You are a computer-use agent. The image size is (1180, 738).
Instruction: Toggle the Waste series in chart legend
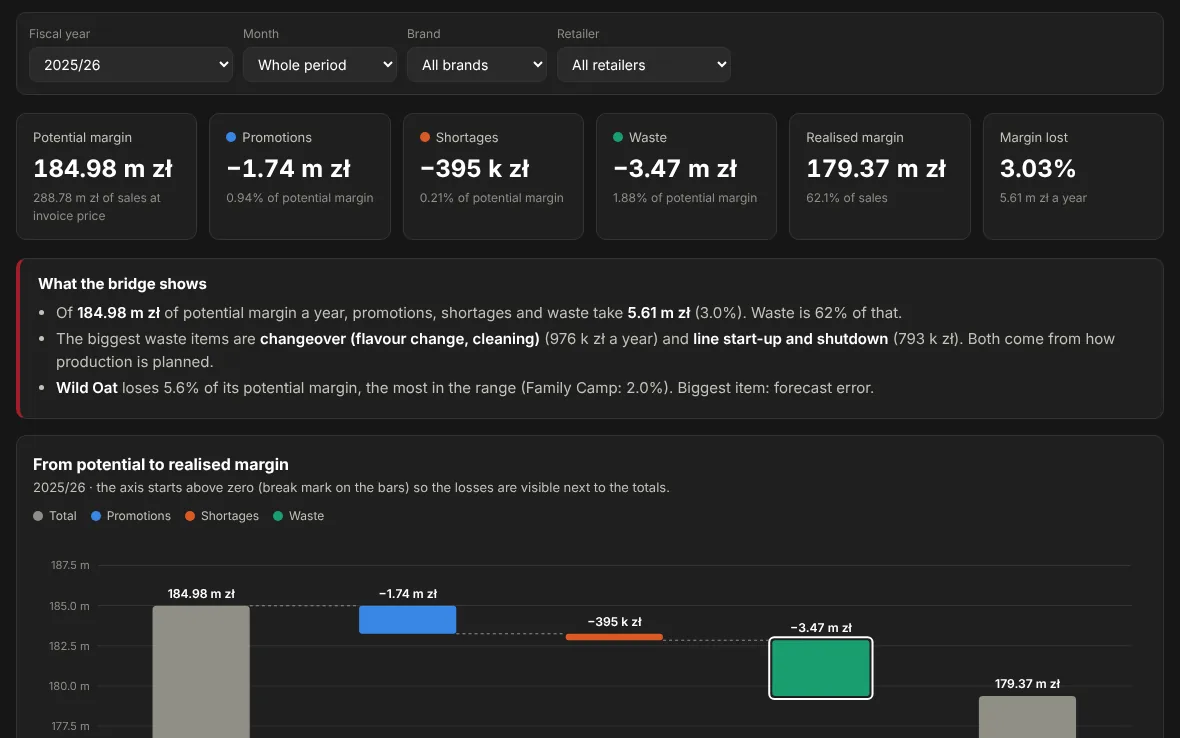(299, 516)
